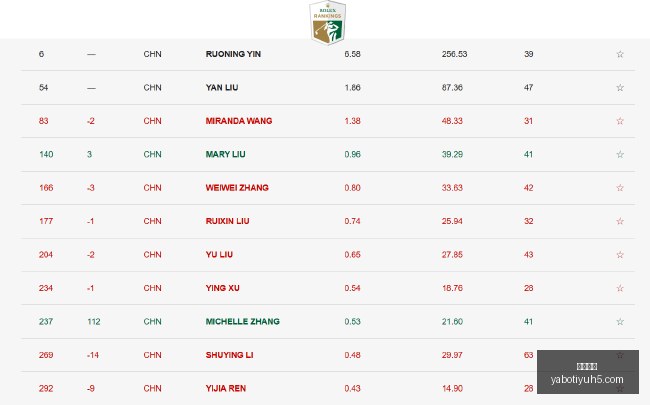Viewport: 650px width, 405px height.
Task: View Miranda Wang's player page
Action: (x=239, y=121)
